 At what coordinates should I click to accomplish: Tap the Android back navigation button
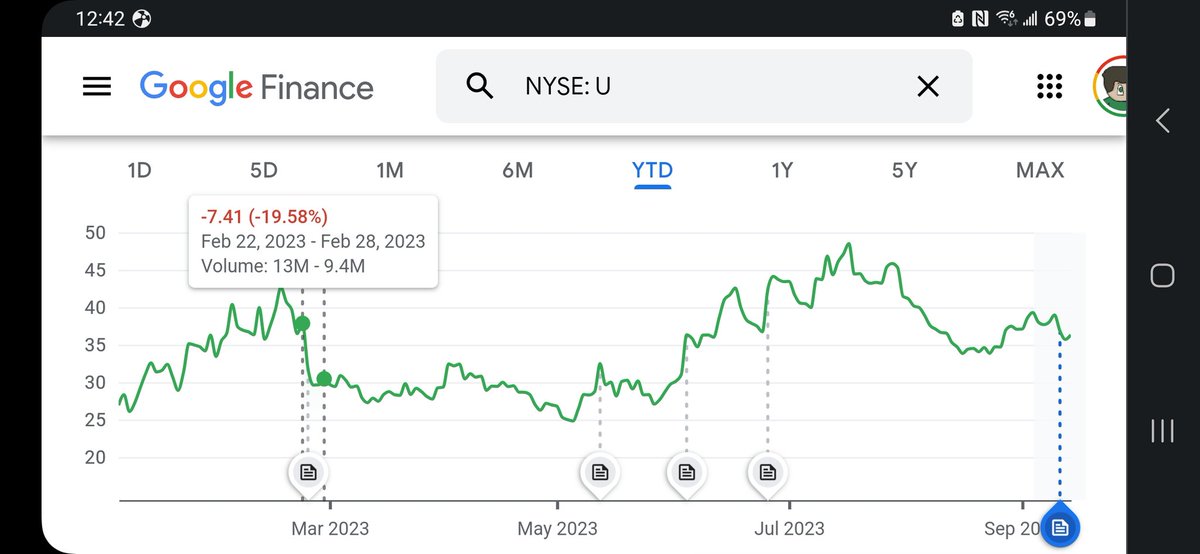(1162, 121)
